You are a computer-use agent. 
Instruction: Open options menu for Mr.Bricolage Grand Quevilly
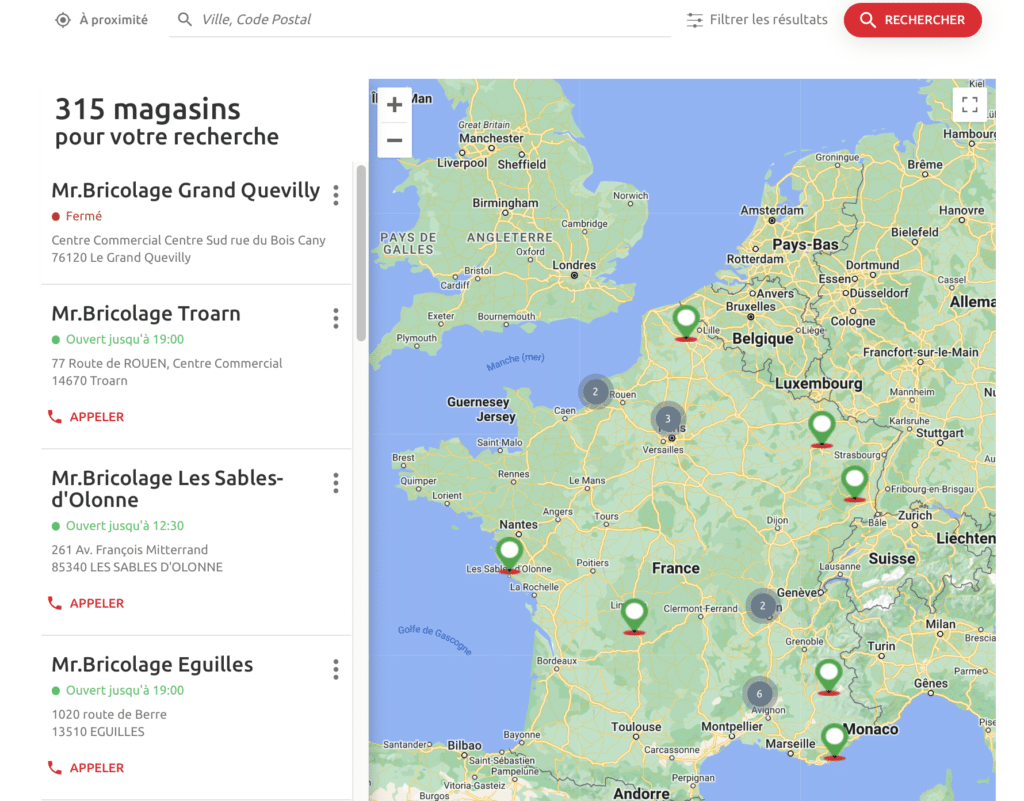tap(336, 195)
